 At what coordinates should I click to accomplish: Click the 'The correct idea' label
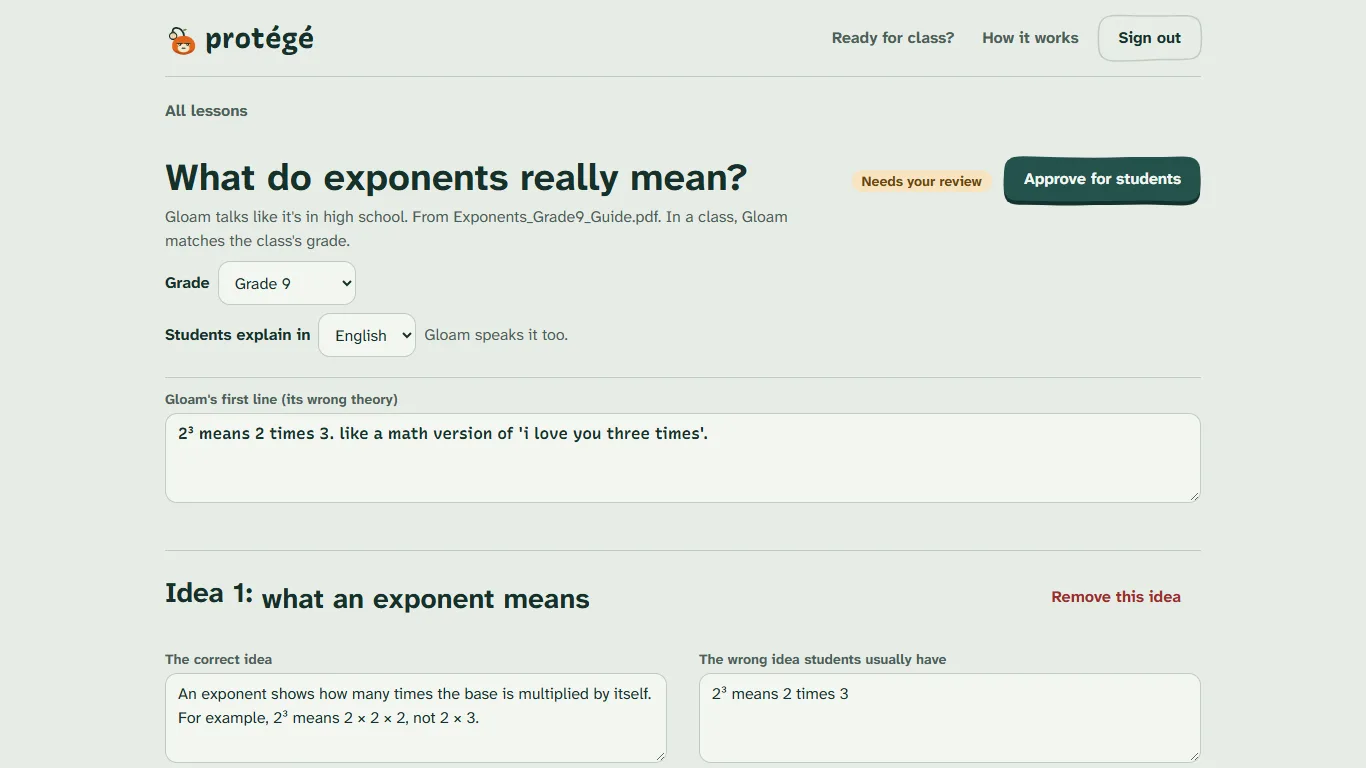click(x=218, y=659)
